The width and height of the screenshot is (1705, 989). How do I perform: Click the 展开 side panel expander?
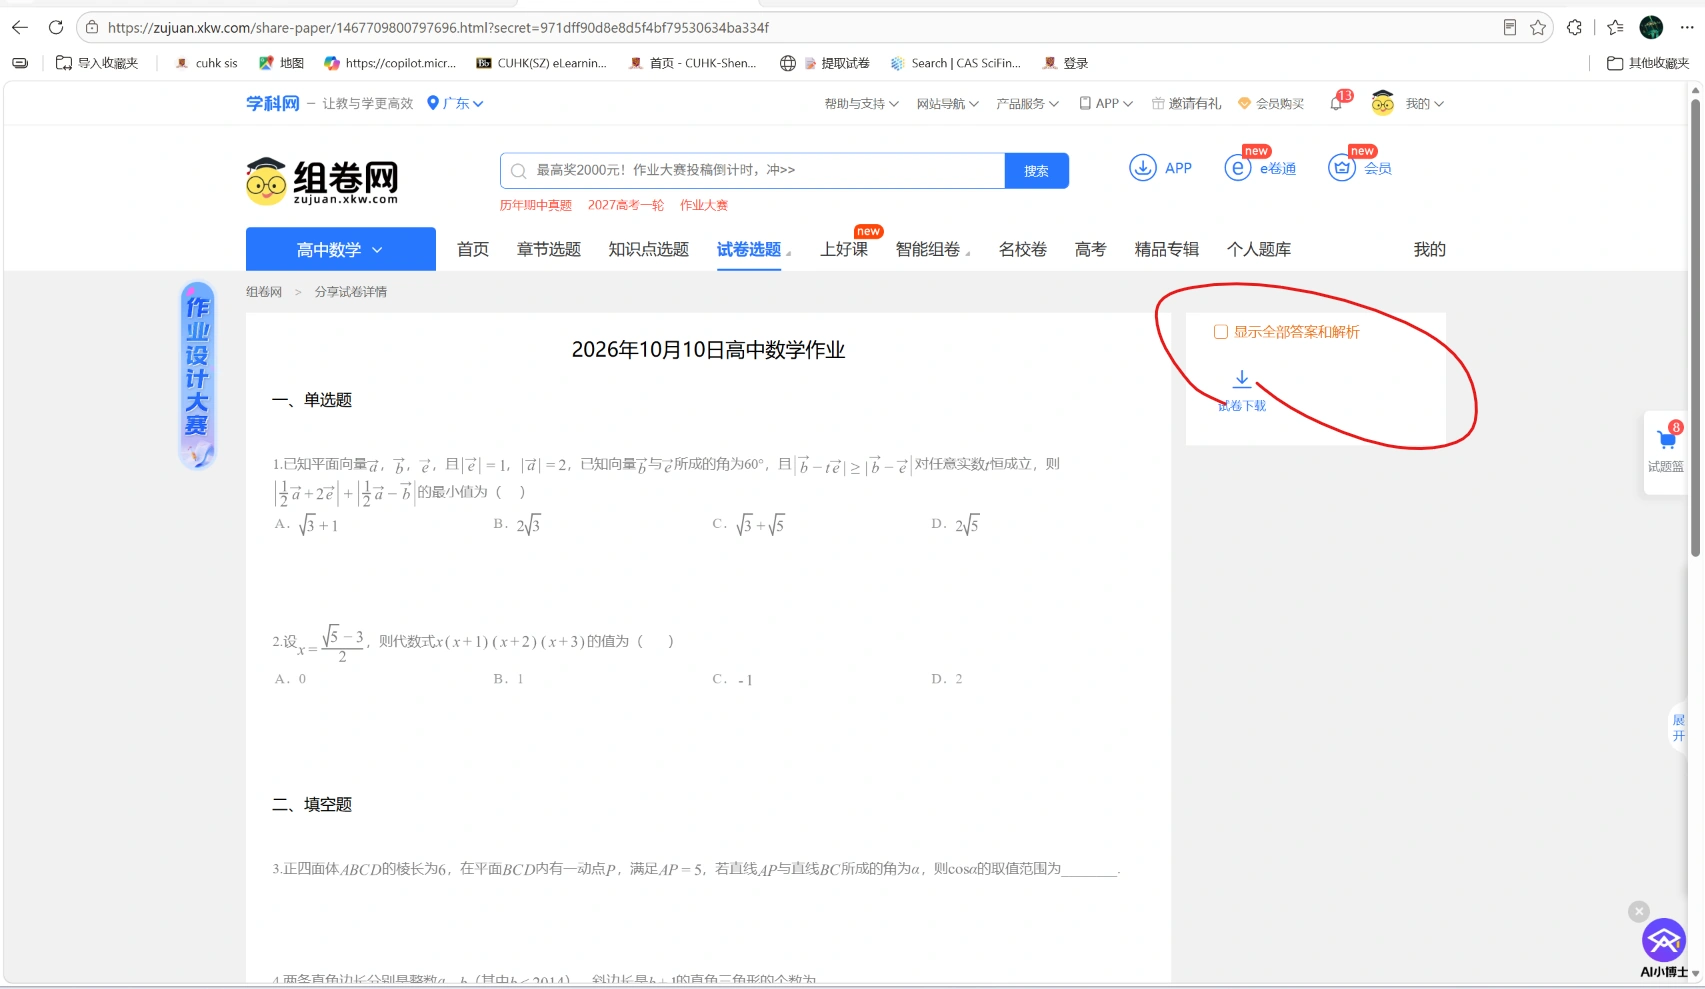point(1678,728)
